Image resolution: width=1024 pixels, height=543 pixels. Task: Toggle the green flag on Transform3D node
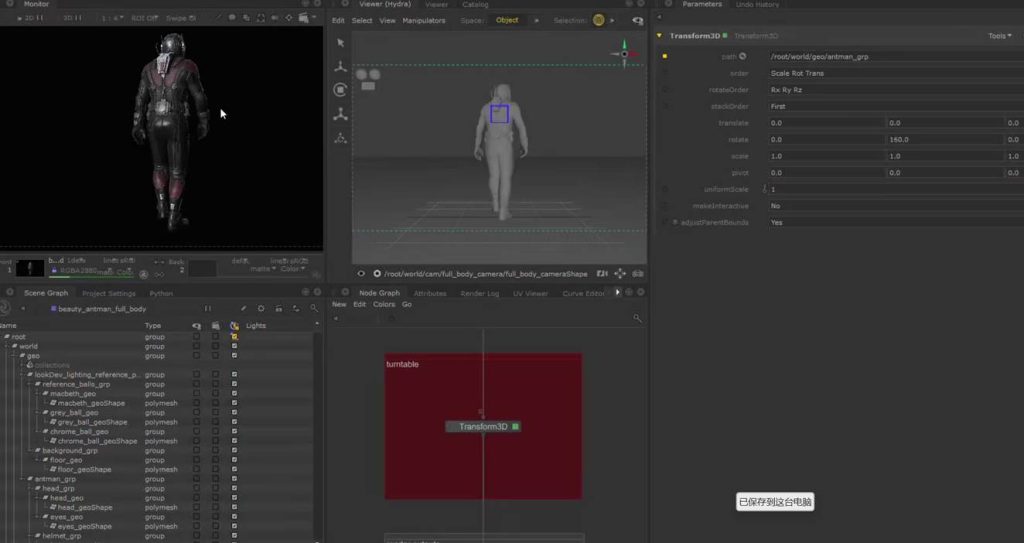[x=516, y=427]
